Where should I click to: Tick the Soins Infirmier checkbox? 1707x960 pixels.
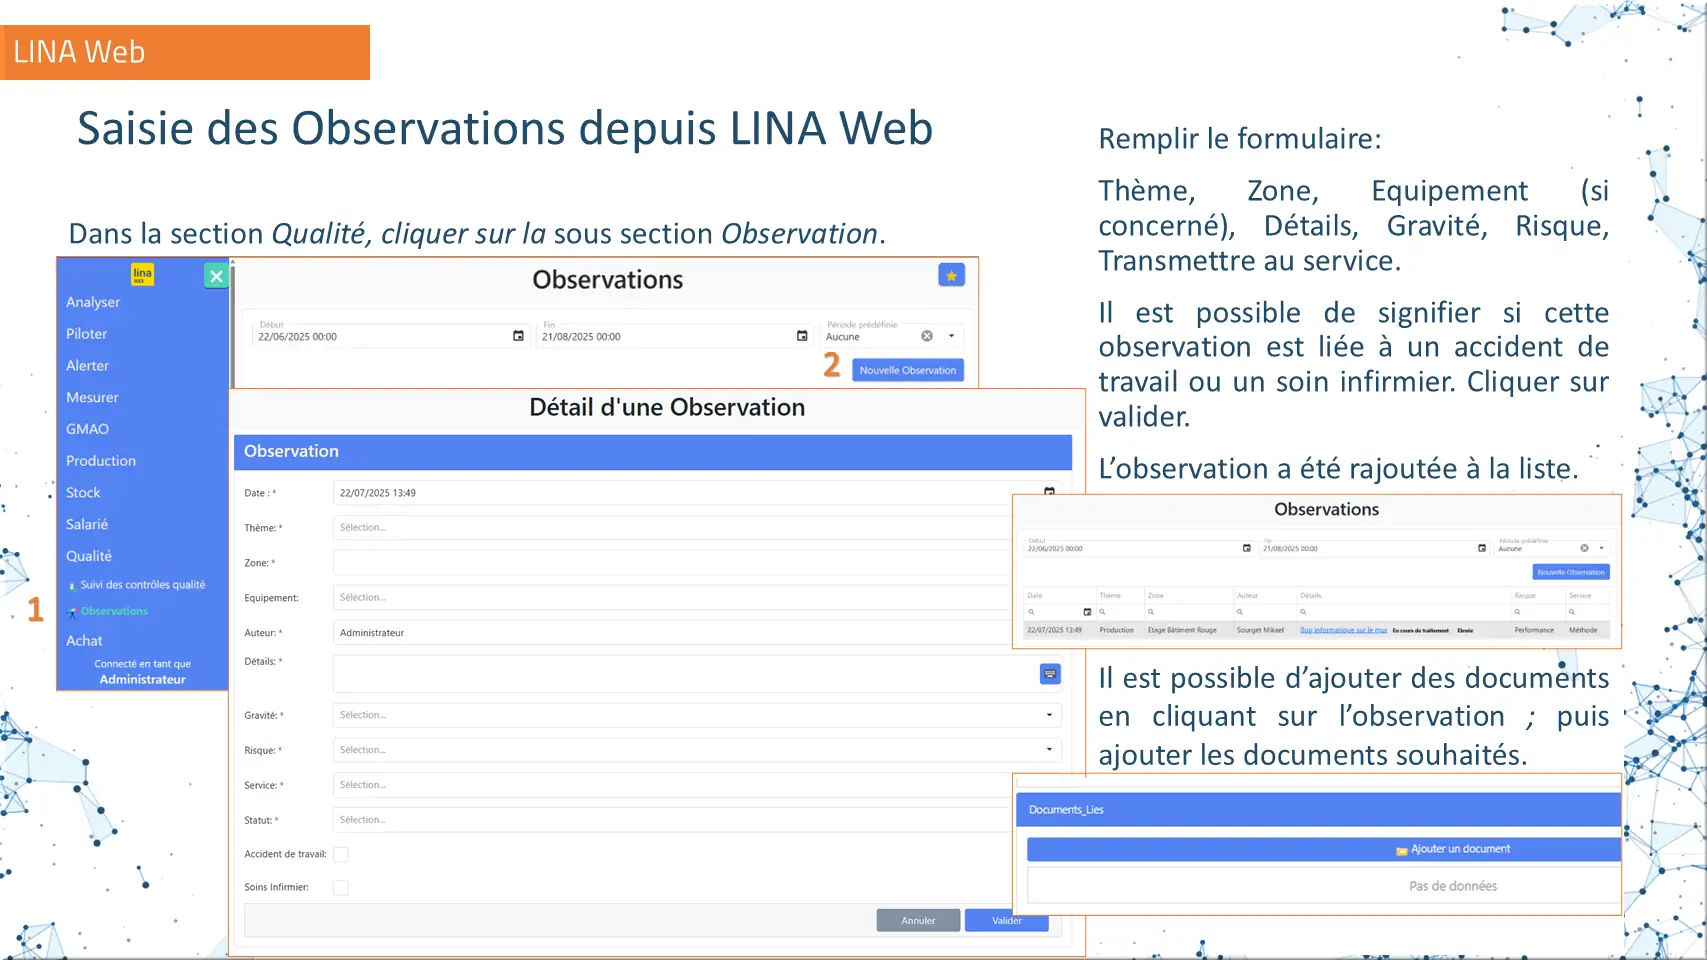point(341,888)
